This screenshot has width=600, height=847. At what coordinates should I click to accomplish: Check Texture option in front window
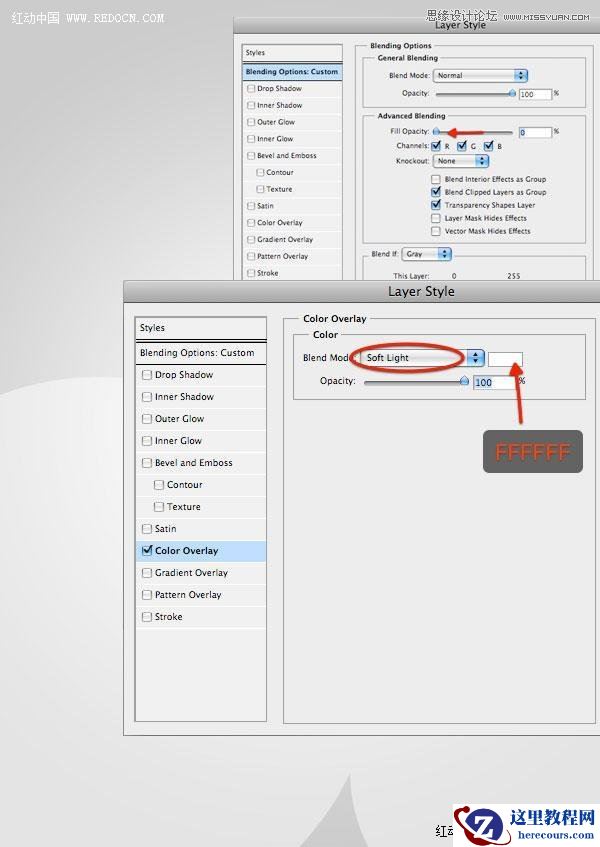(x=159, y=507)
